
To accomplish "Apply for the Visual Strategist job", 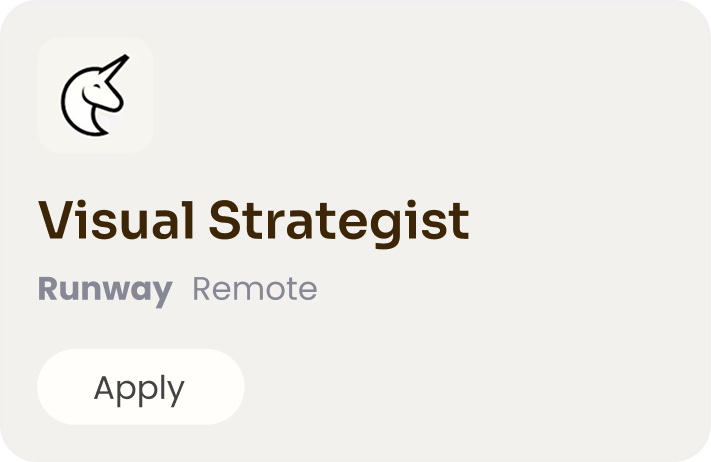I will pyautogui.click(x=140, y=387).
